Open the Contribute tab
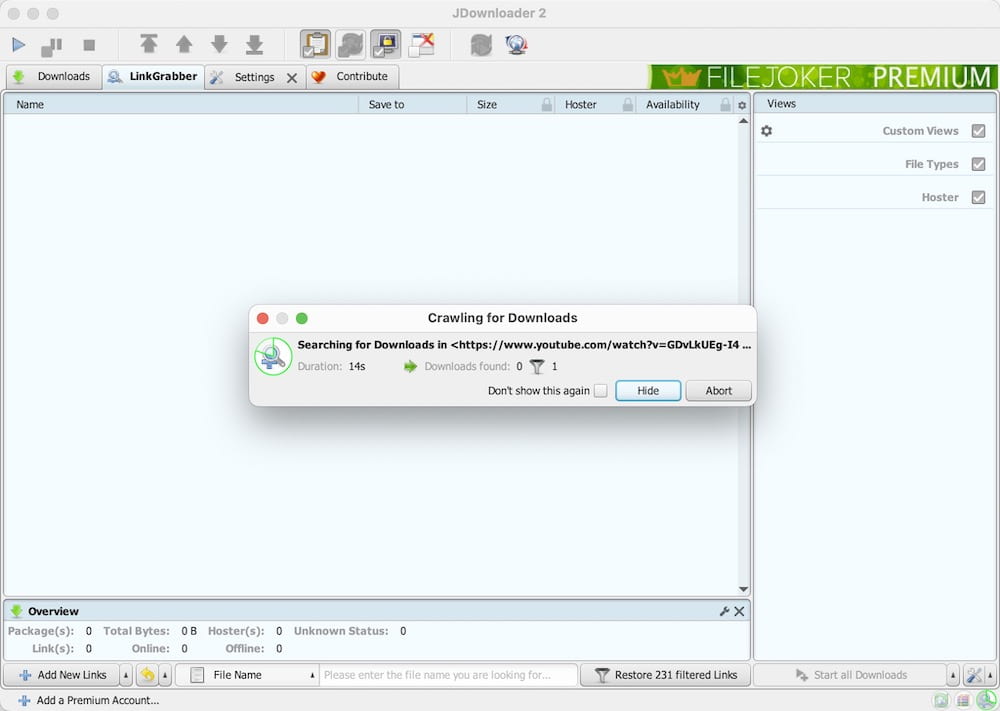Image resolution: width=1000 pixels, height=711 pixels. (x=352, y=77)
